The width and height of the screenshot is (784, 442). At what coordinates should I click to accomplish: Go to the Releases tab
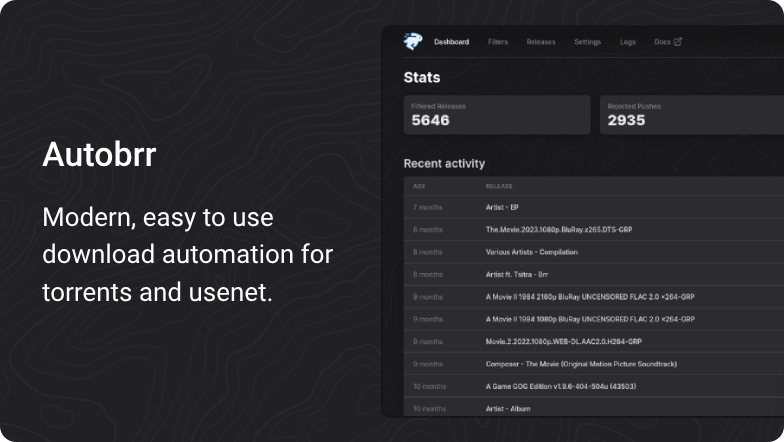[x=541, y=42]
